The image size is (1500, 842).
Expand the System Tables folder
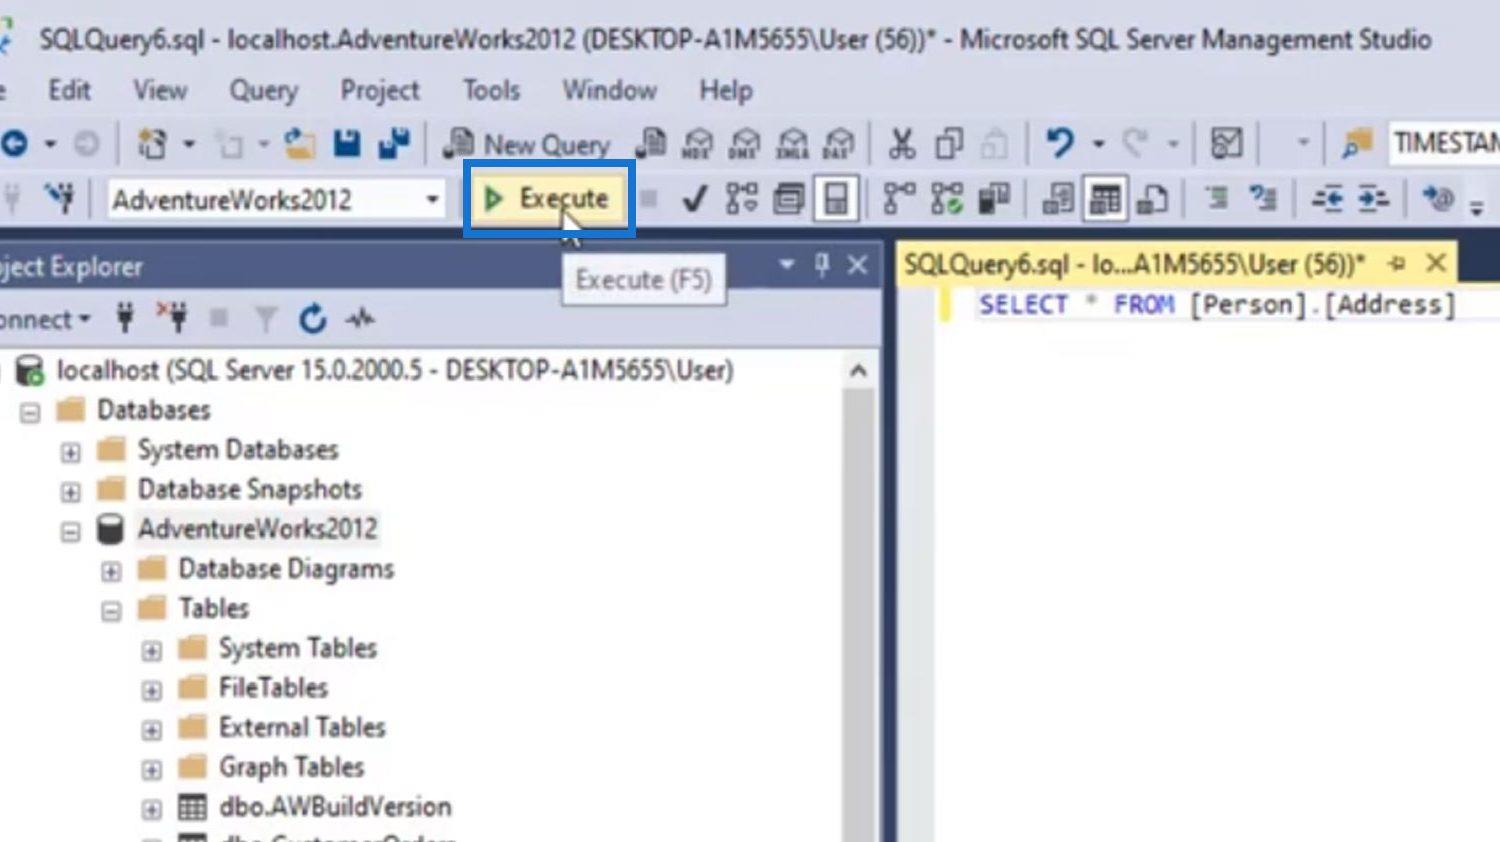point(151,651)
